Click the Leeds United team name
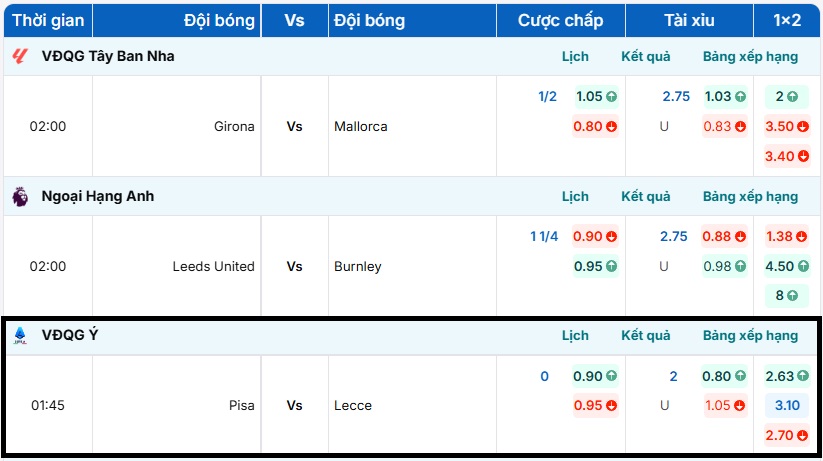This screenshot has height=461, width=823. pos(214,266)
